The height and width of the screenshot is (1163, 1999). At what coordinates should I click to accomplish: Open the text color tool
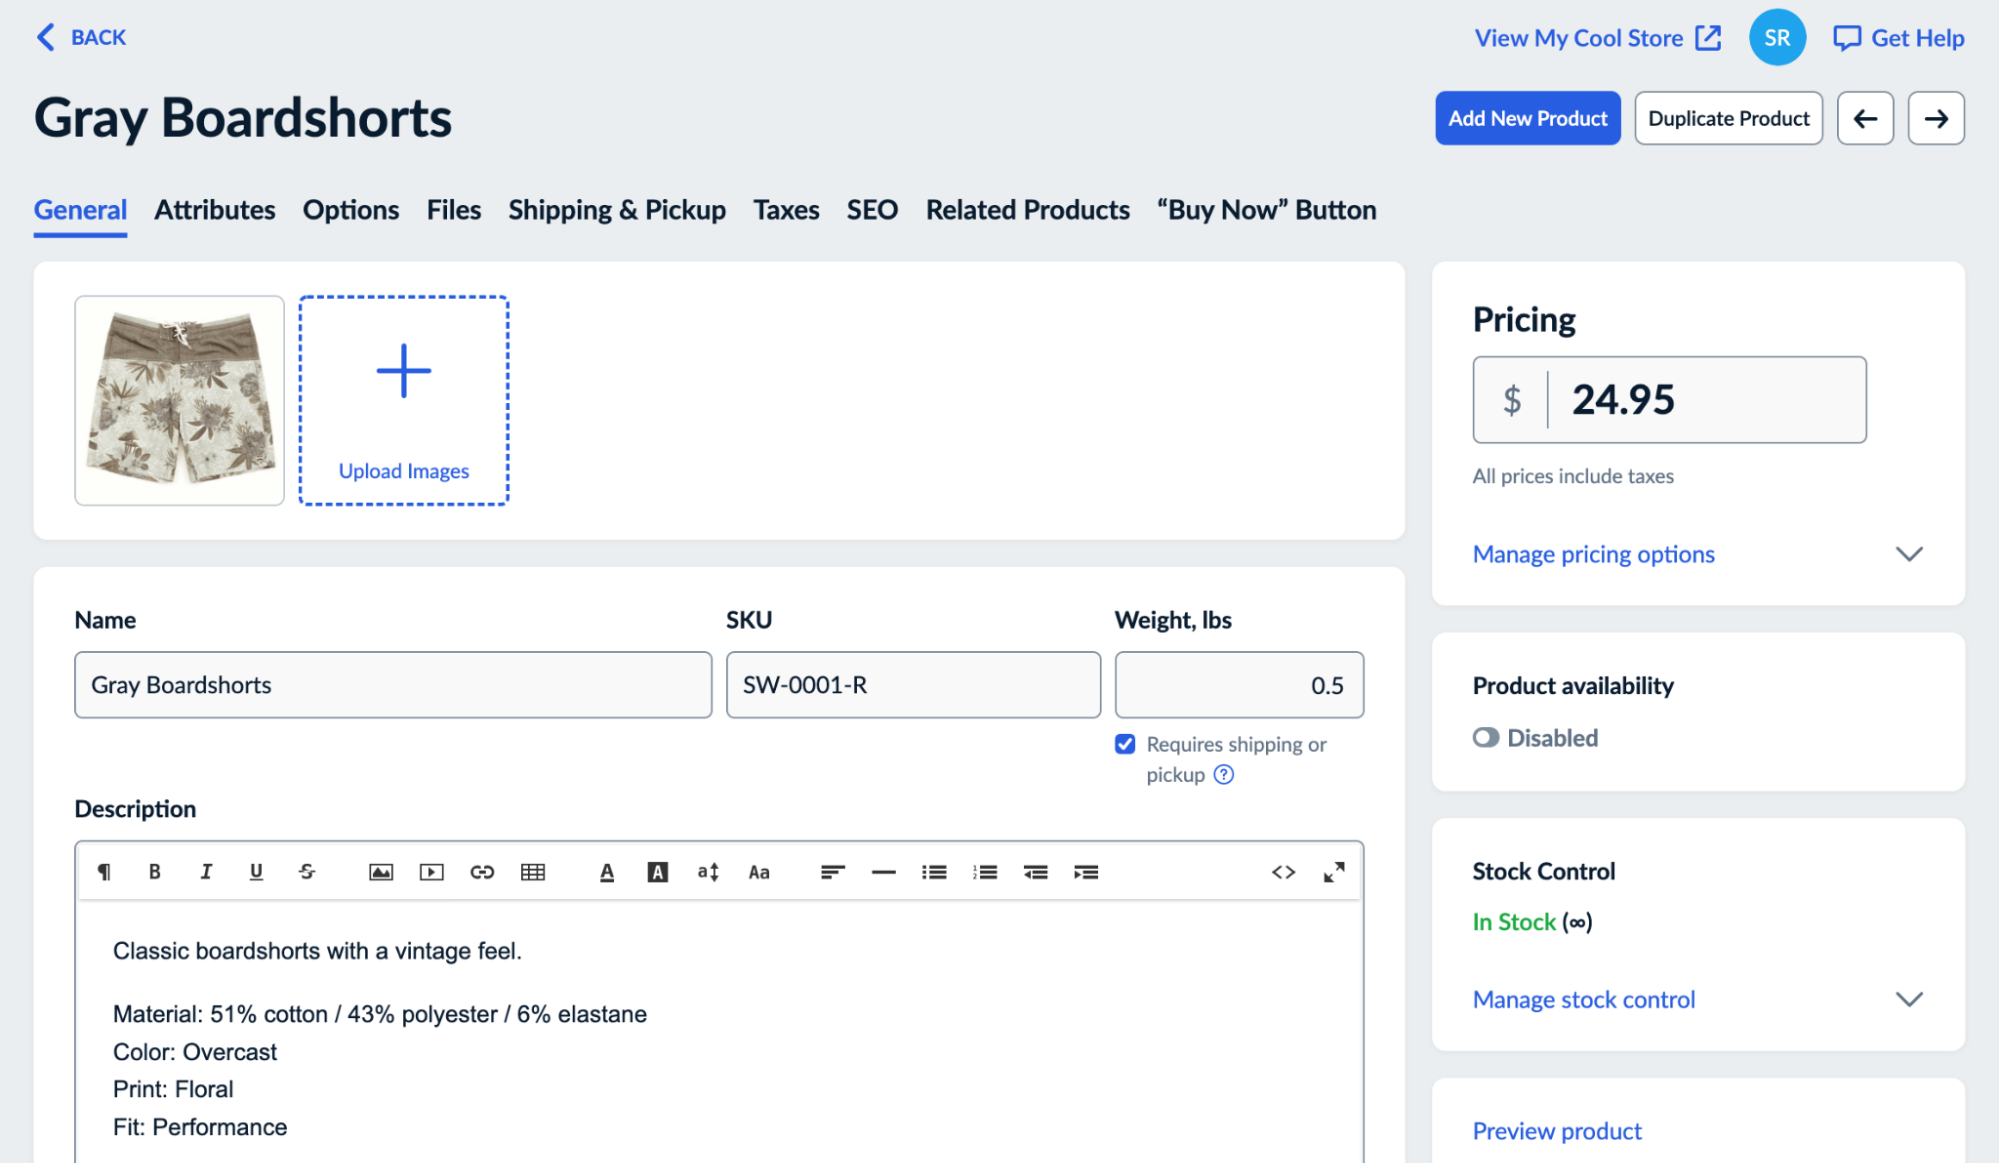tap(607, 871)
